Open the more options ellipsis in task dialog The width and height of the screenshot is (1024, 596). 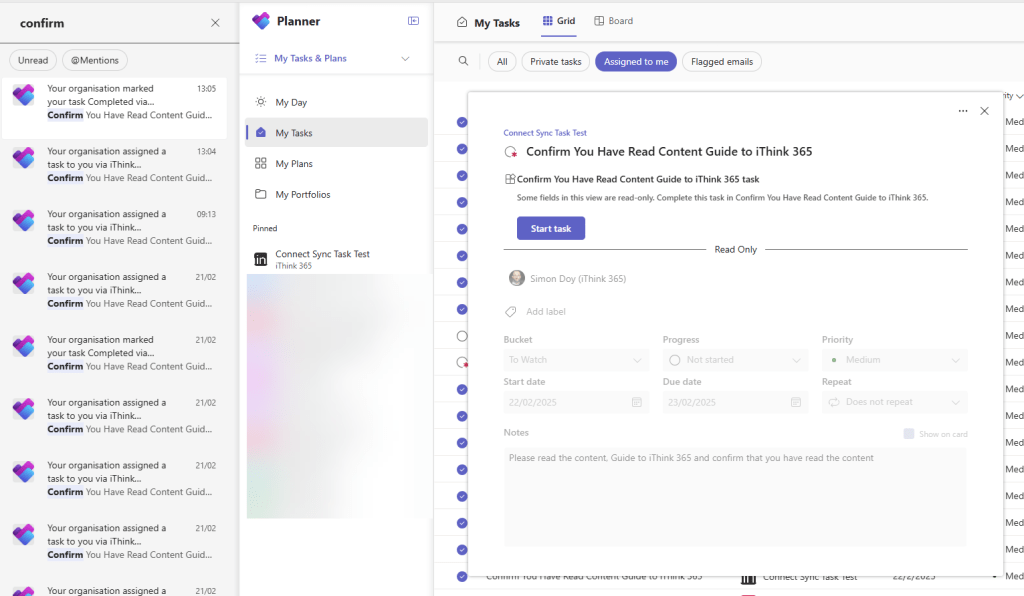coord(962,111)
